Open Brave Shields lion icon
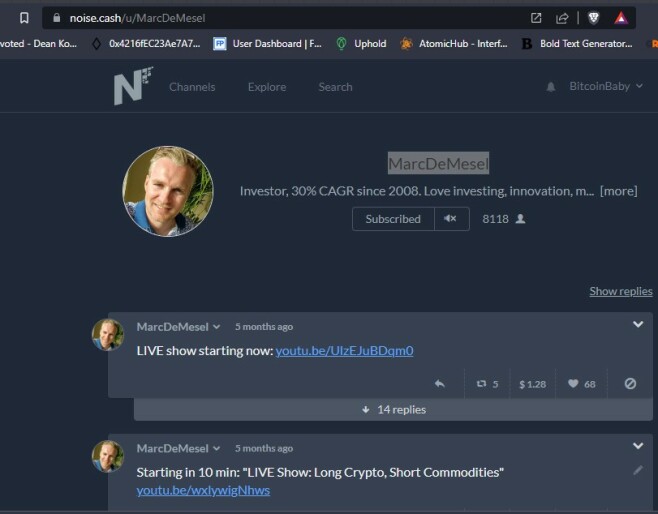This screenshot has height=514, width=658. (593, 18)
